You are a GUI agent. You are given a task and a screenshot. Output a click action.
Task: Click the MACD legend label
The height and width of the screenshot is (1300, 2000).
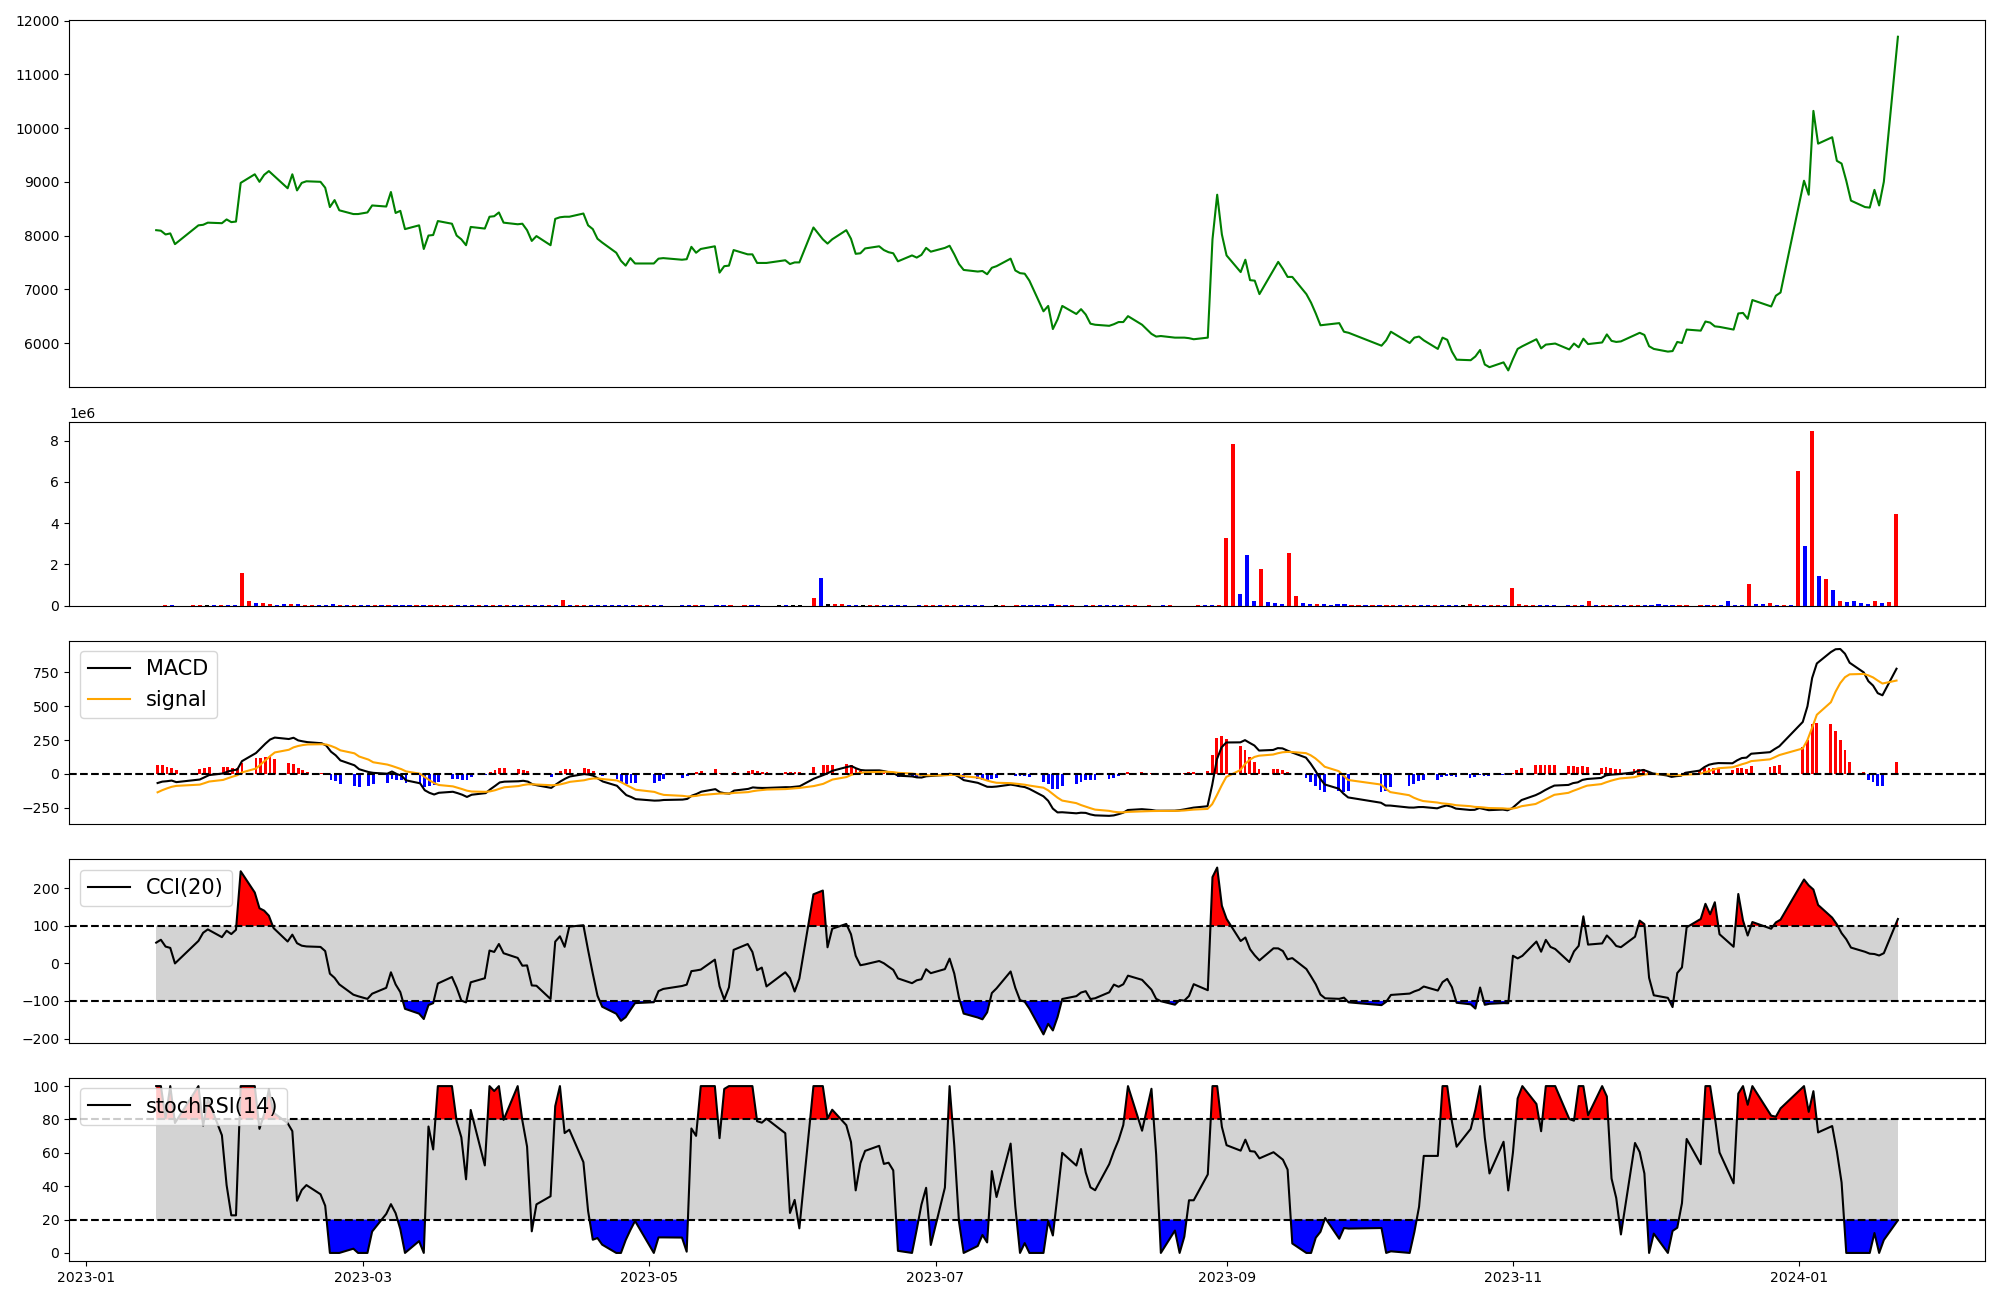(x=176, y=668)
